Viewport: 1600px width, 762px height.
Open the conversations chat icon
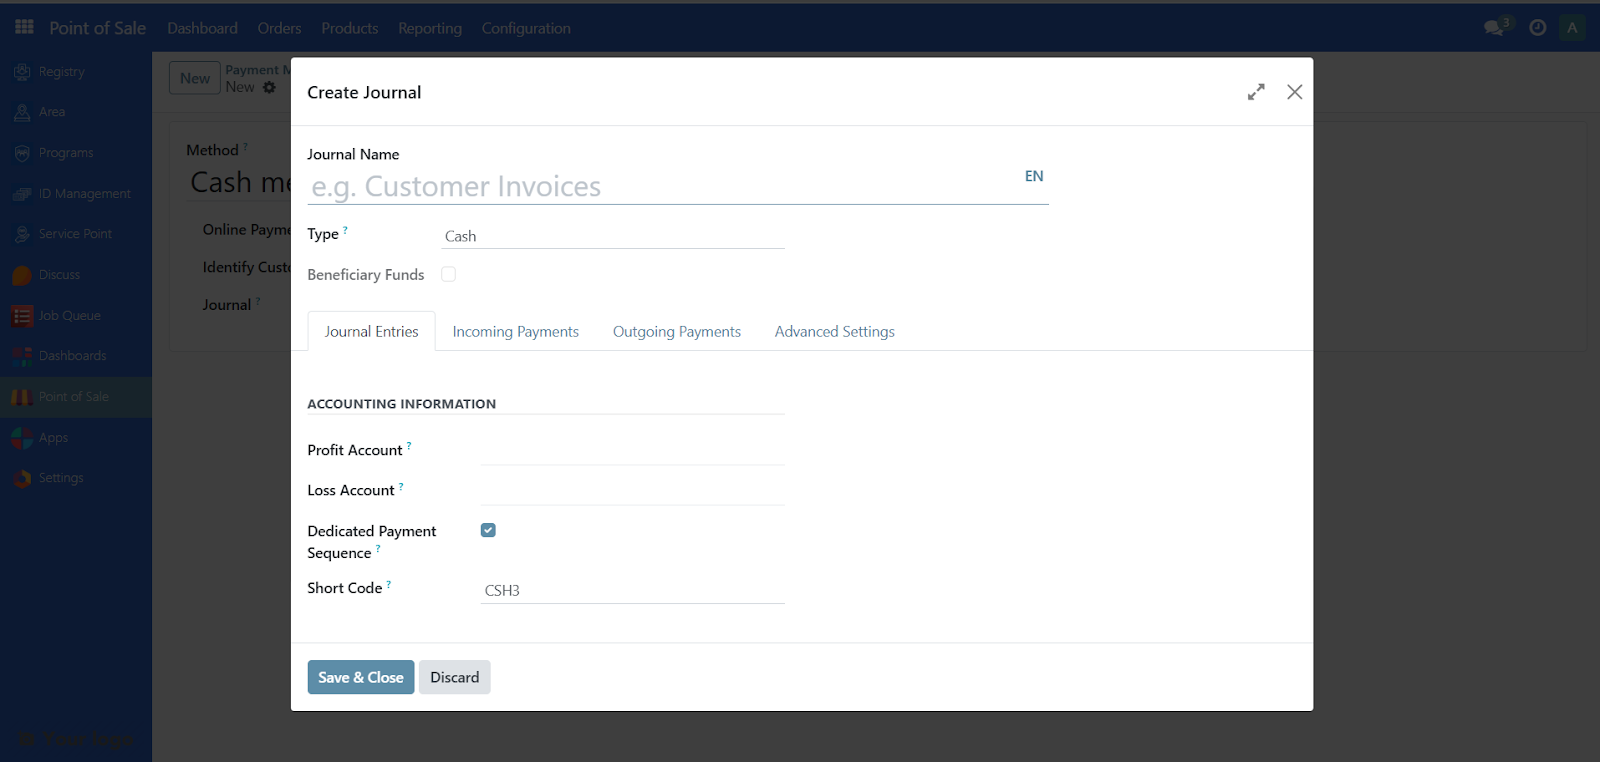[x=1495, y=28]
